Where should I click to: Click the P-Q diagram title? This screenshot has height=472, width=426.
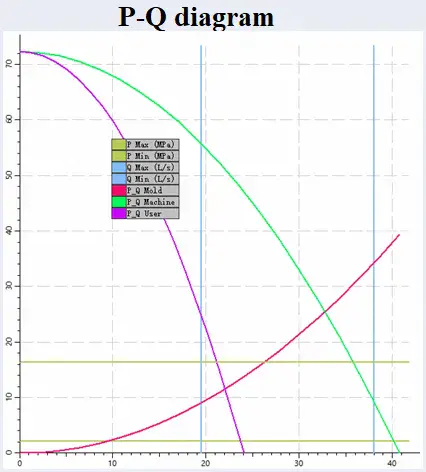pos(196,17)
